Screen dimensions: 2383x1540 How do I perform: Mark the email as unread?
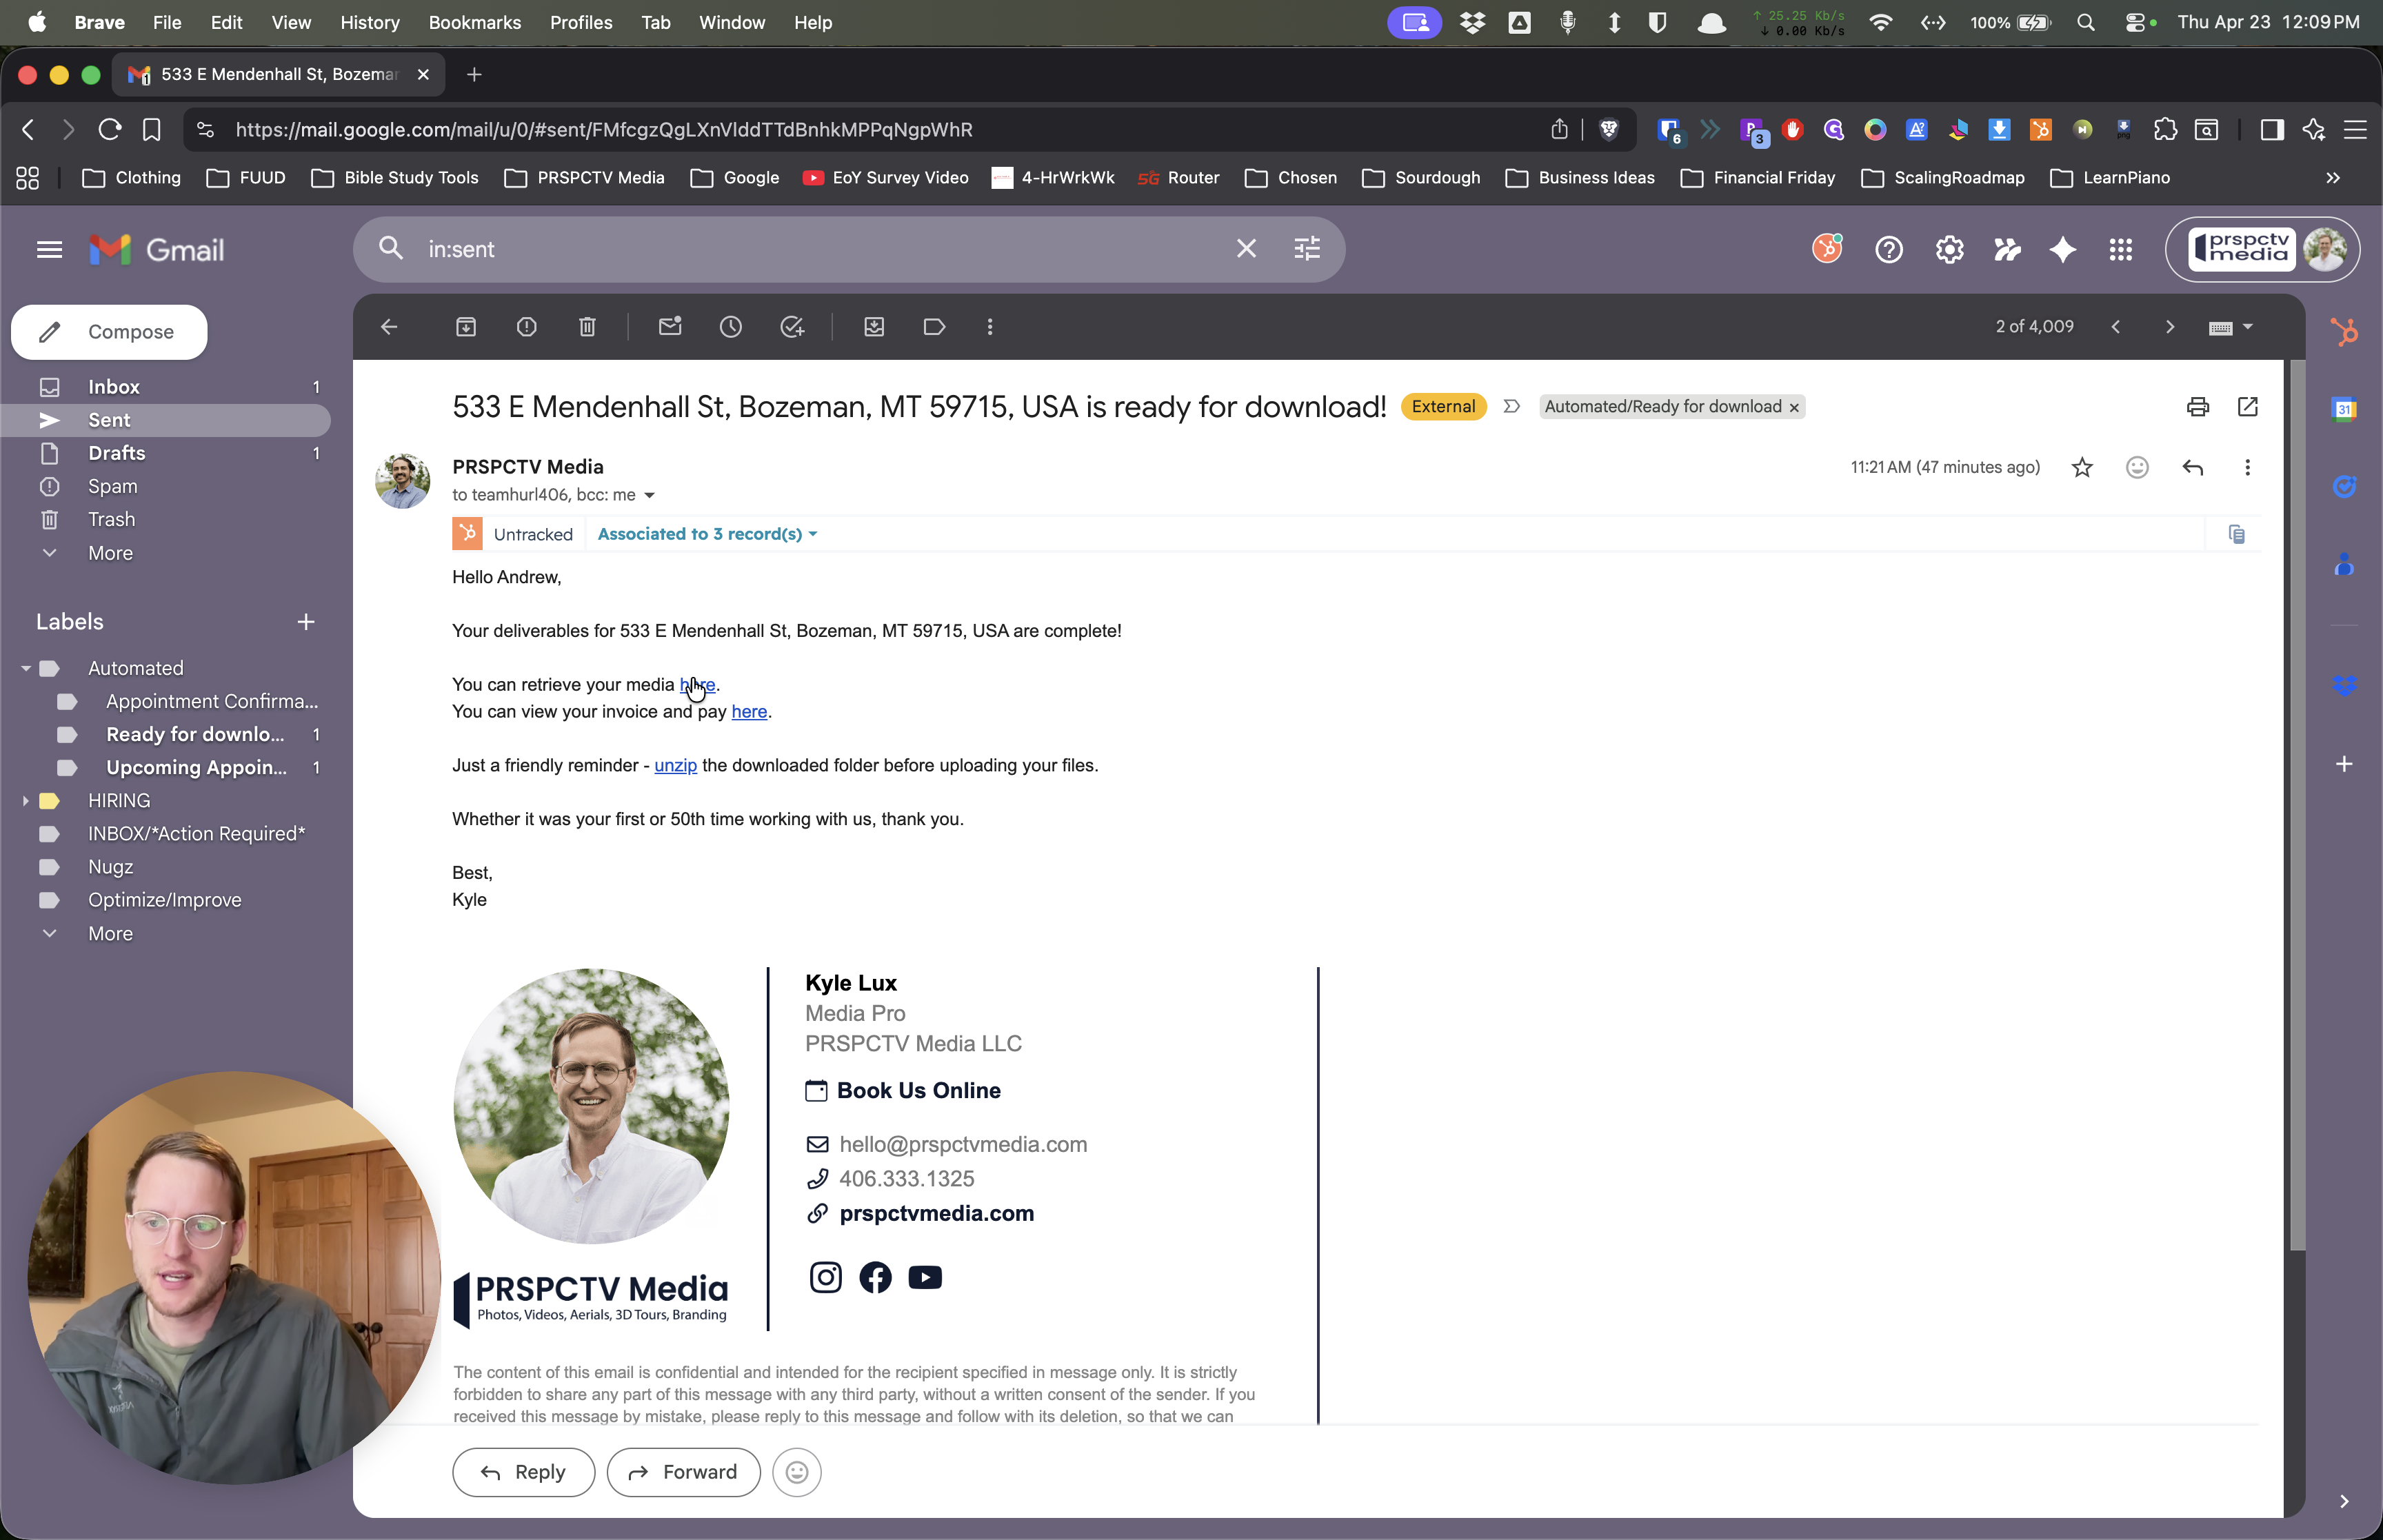point(670,327)
